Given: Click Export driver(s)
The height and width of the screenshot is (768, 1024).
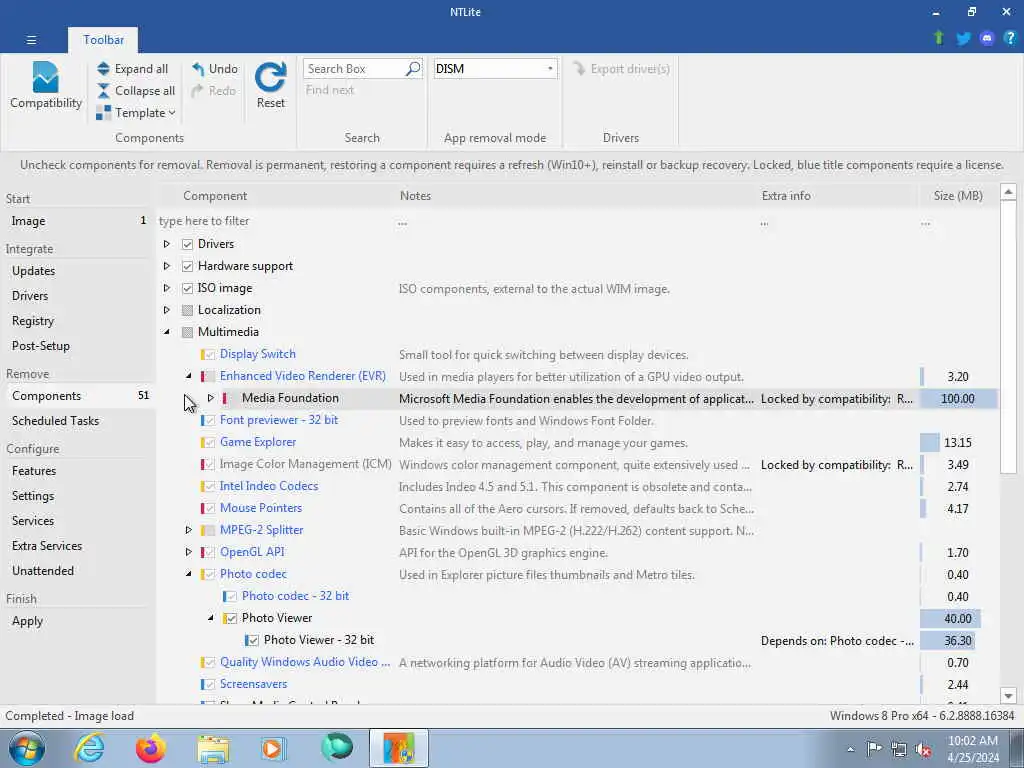Looking at the screenshot, I should tap(621, 69).
